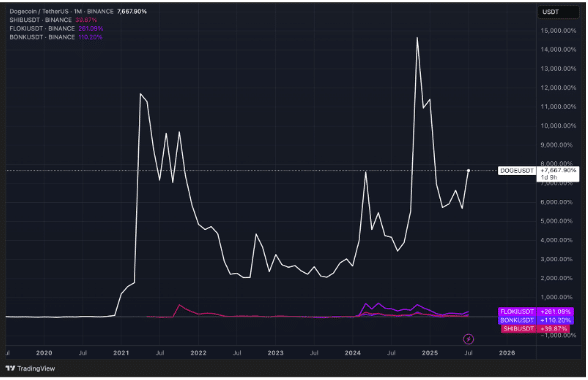The height and width of the screenshot is (380, 588).
Task: Click the BONKUSDT +110.20% label
Action: click(x=536, y=320)
